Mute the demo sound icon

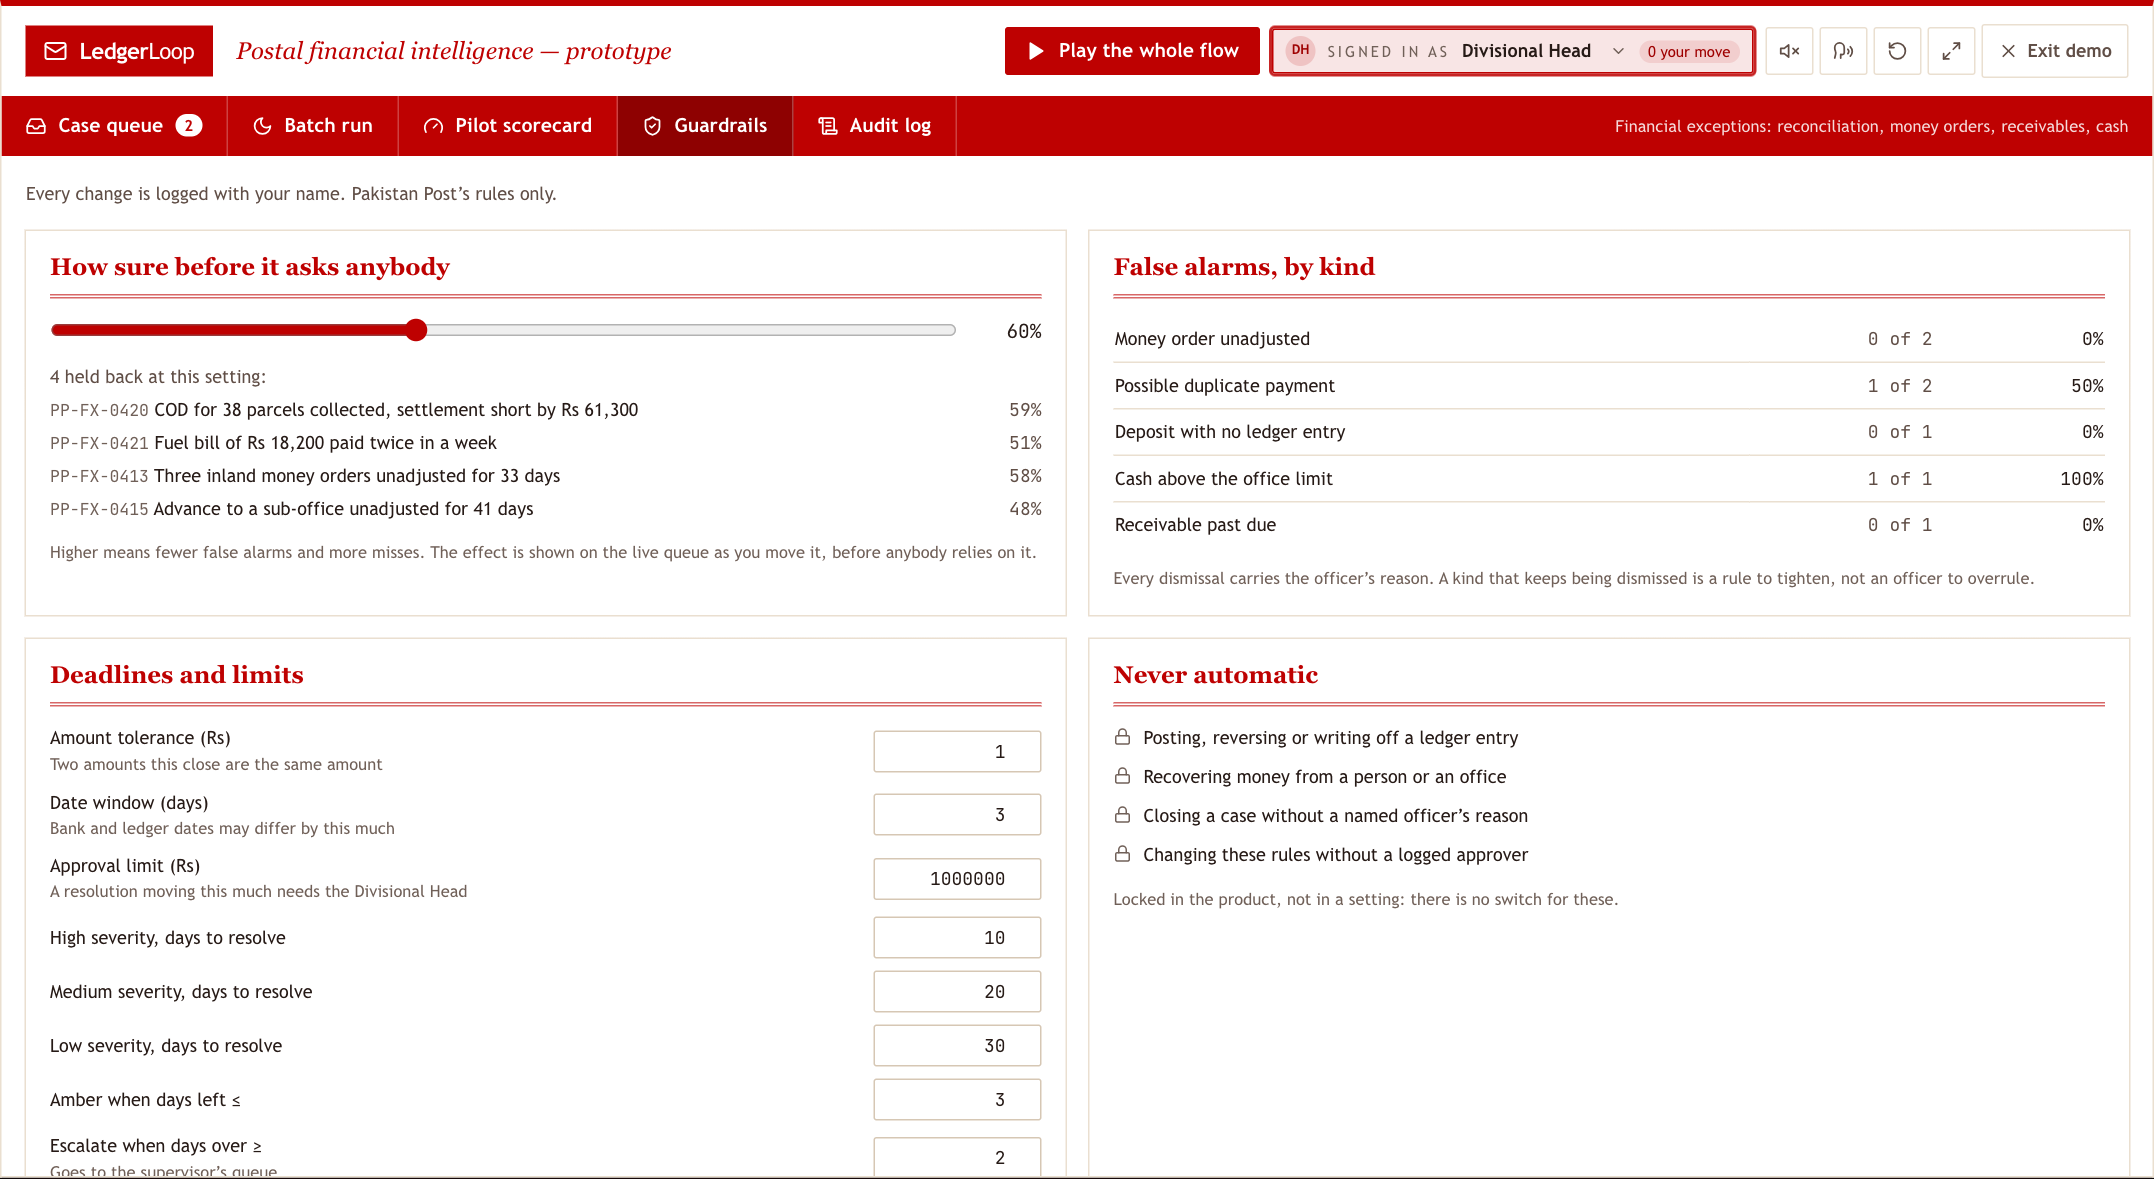1789,51
